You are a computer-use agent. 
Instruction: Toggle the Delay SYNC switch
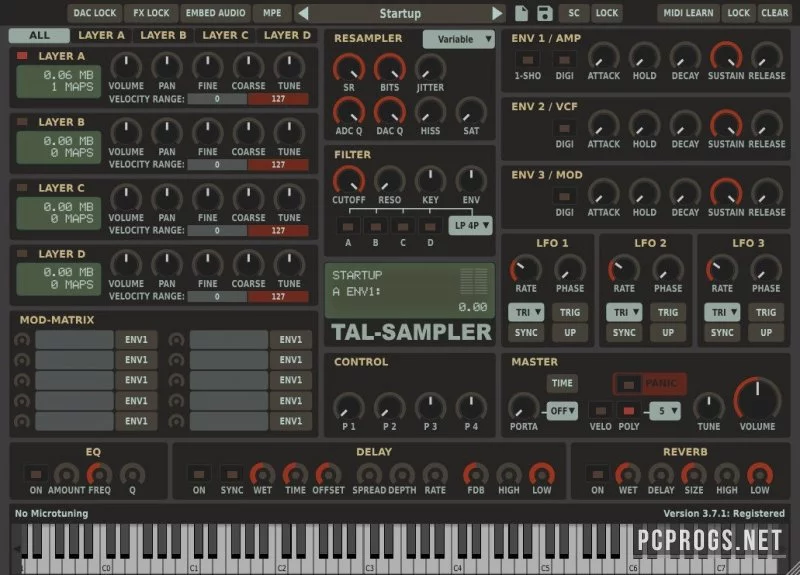[x=232, y=474]
